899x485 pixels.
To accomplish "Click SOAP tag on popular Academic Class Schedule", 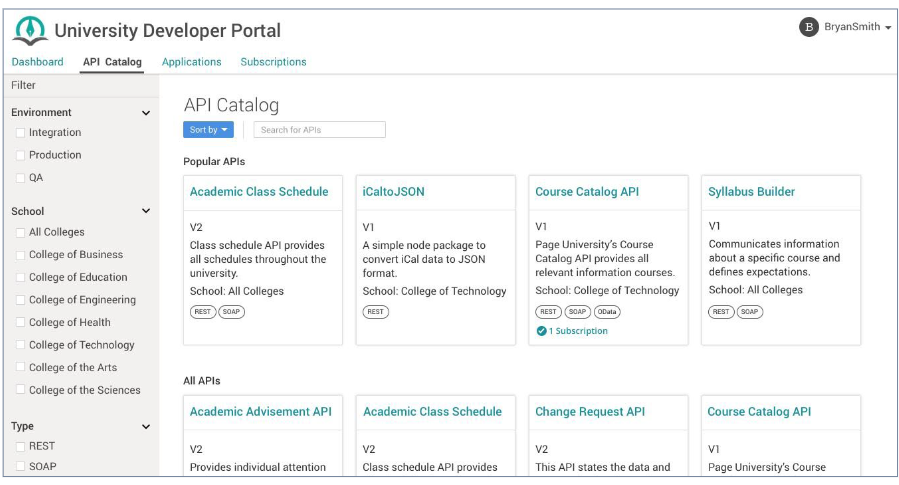I will click(231, 312).
